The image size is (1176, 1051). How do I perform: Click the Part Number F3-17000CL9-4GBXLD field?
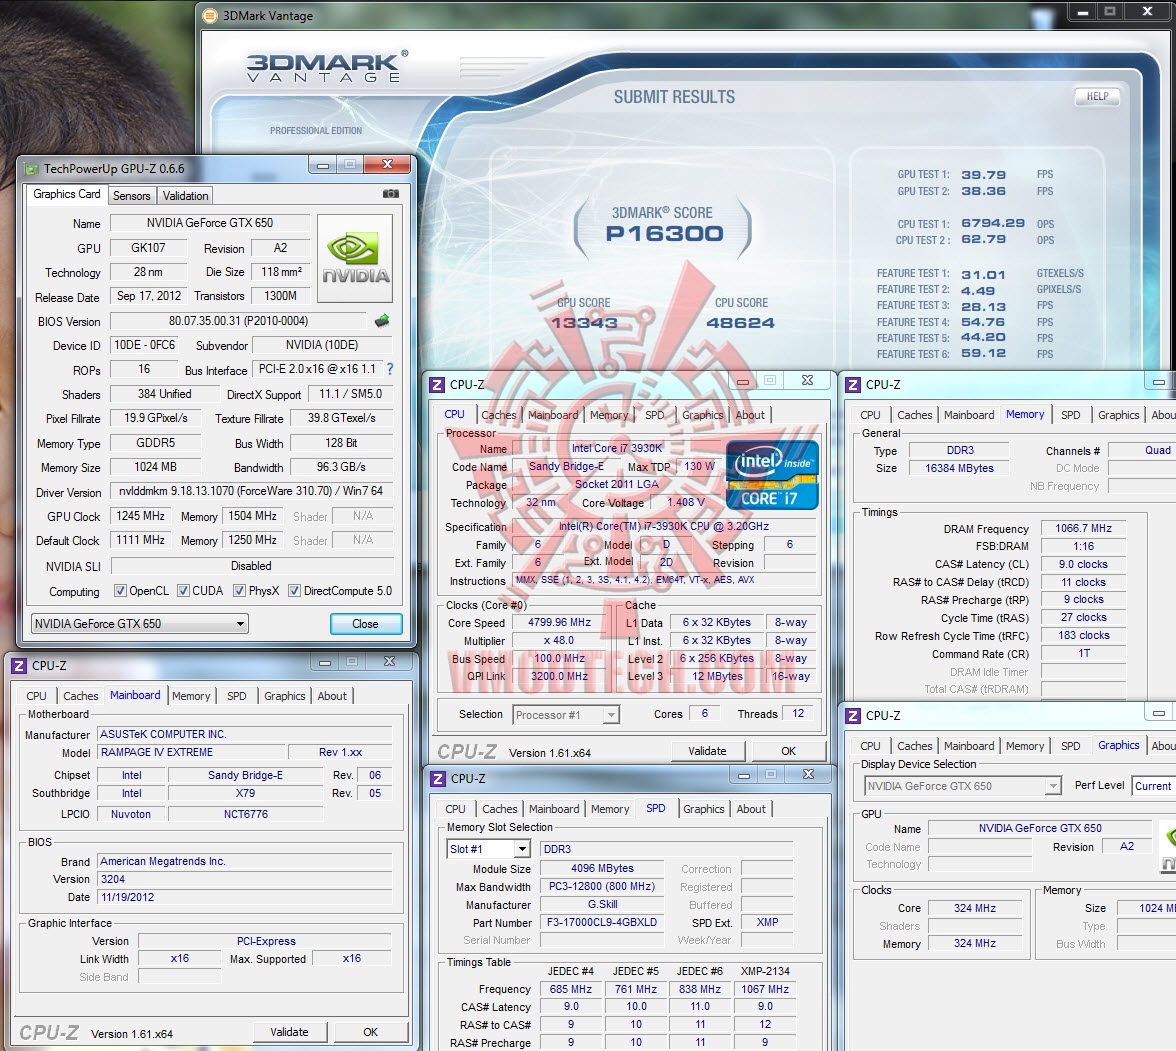click(x=602, y=922)
